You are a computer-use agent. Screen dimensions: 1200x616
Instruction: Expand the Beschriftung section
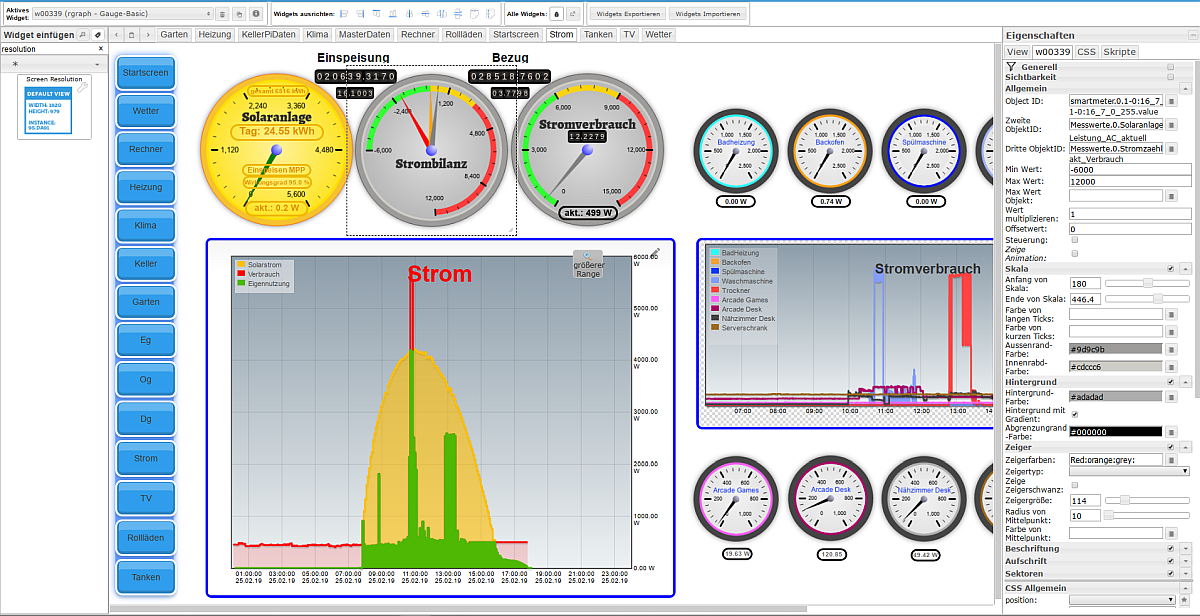click(1185, 548)
